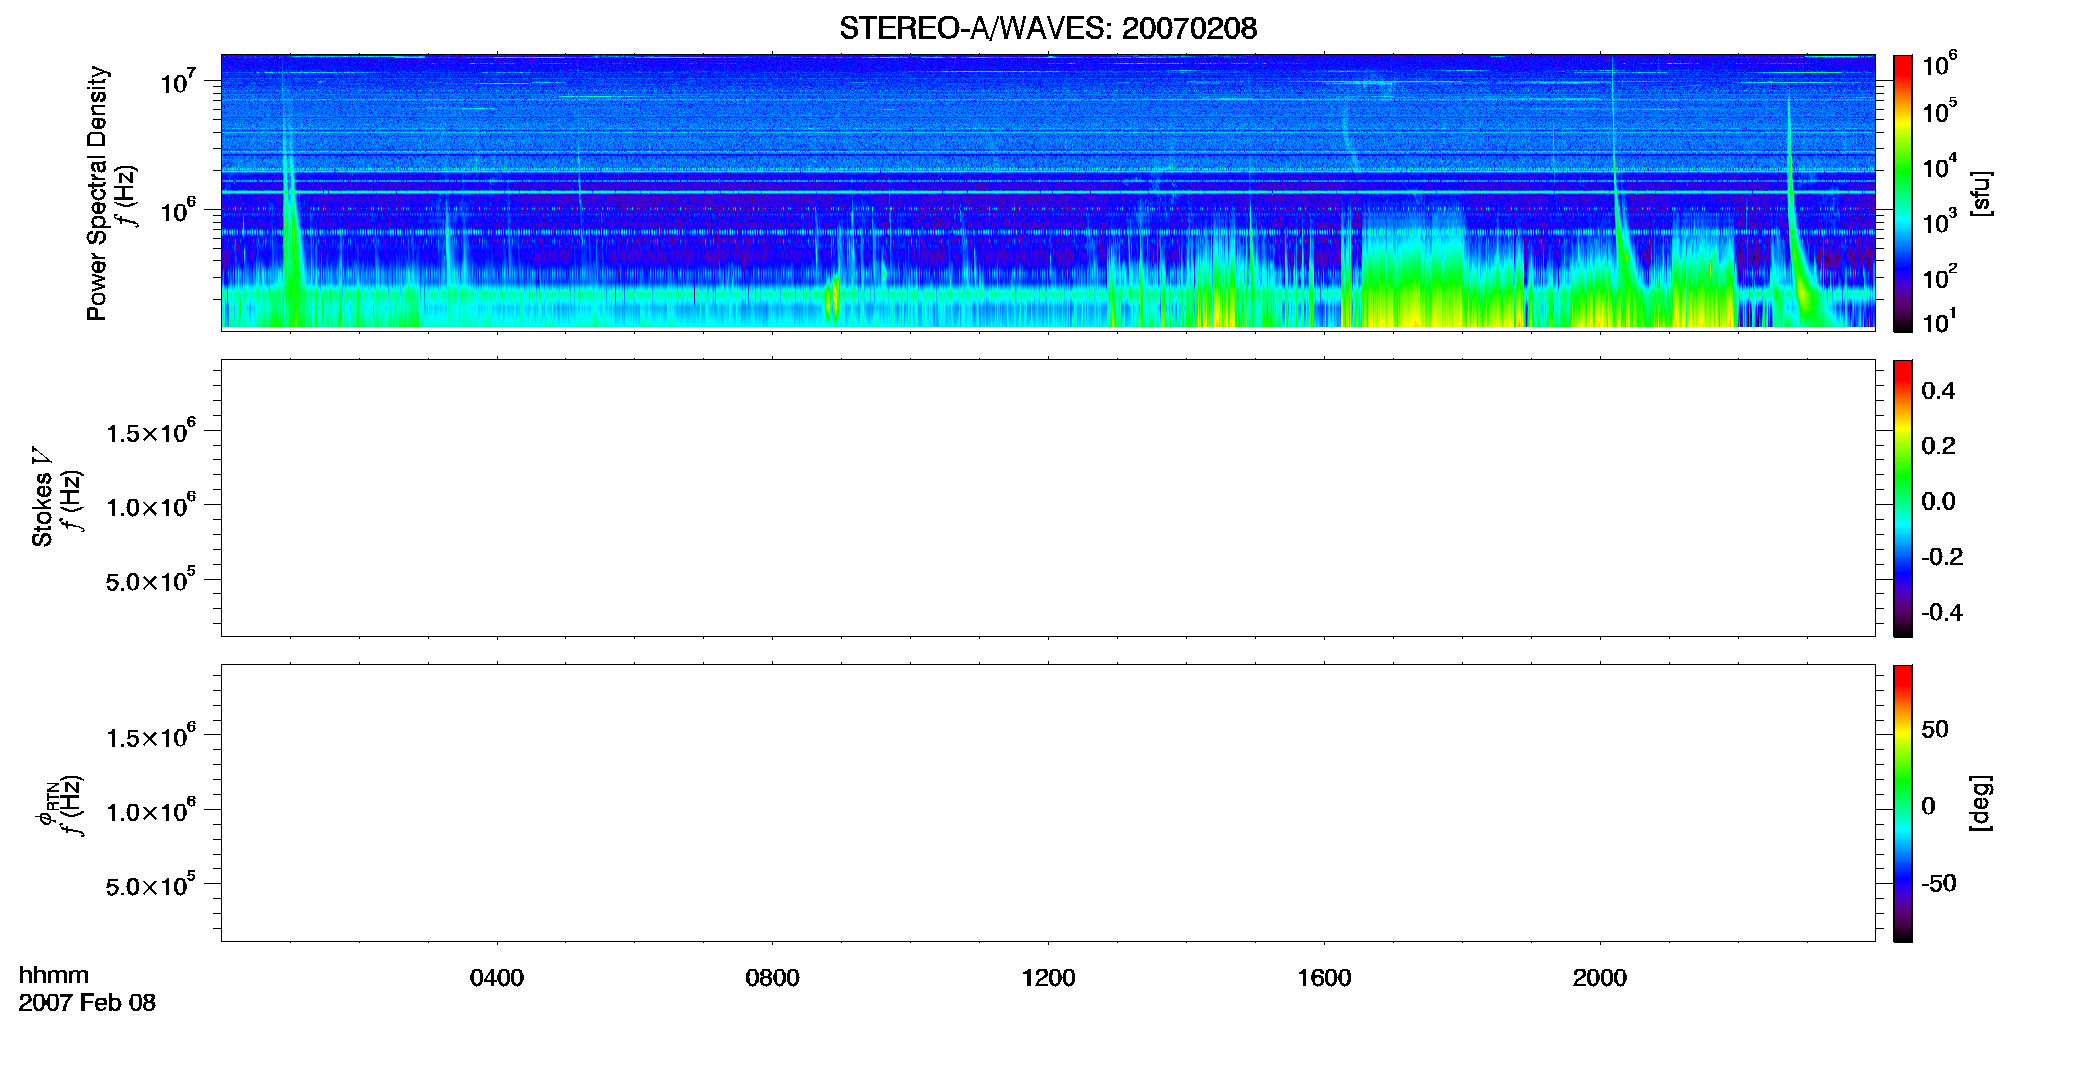Click the 1.5×10⁶ tick in Stokes panel
The width and height of the screenshot is (2096, 1080).
click(x=151, y=432)
